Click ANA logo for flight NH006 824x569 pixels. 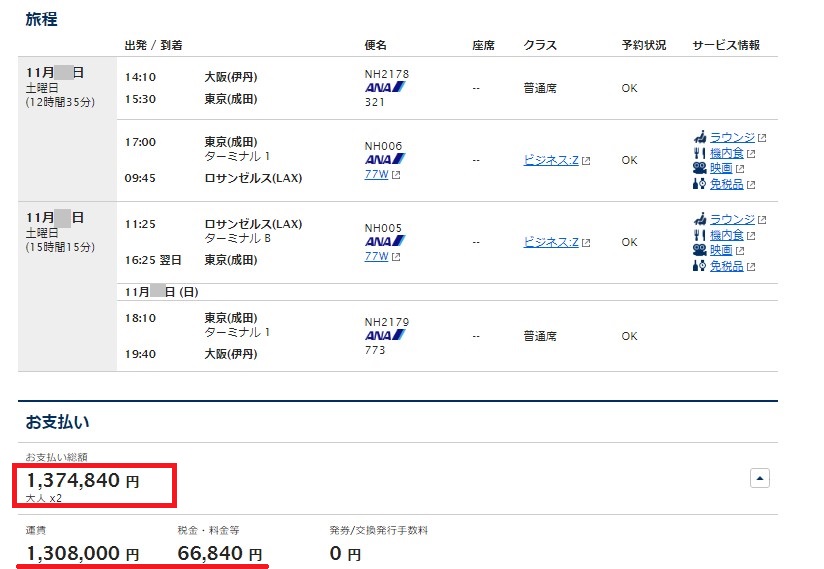coord(385,159)
